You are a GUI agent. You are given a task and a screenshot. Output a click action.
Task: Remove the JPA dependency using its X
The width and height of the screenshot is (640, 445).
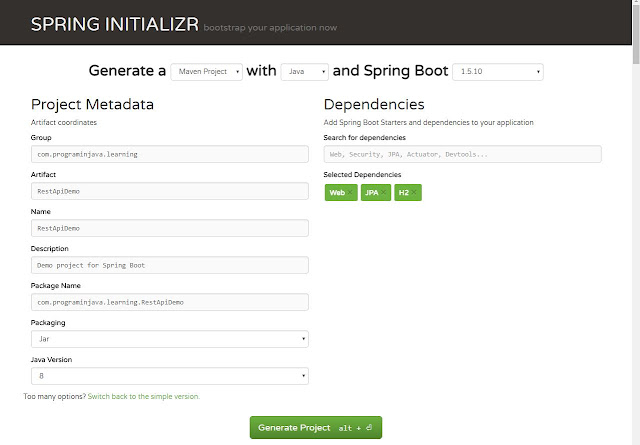[x=384, y=192]
